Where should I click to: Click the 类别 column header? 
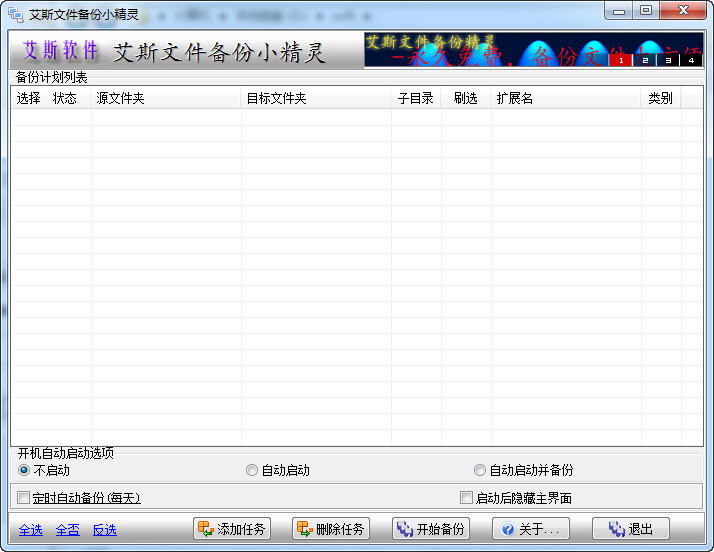point(661,98)
